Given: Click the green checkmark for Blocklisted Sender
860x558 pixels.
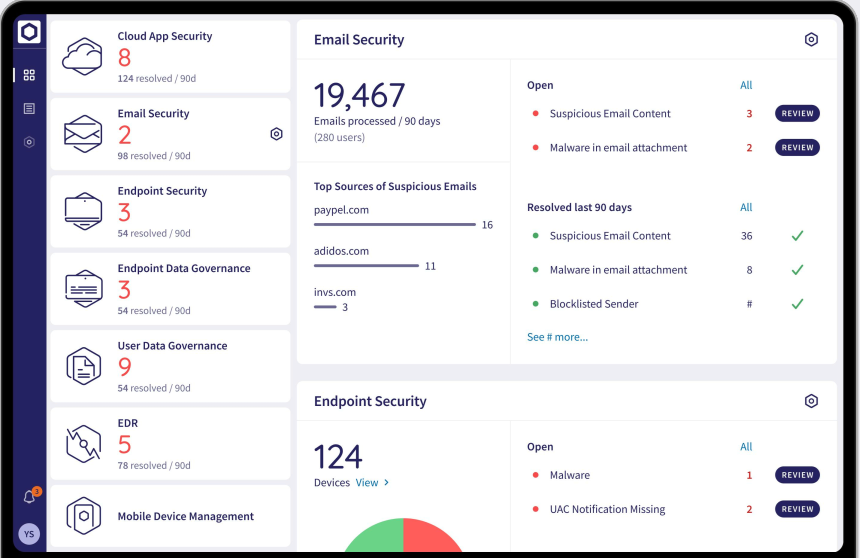Looking at the screenshot, I should (797, 304).
